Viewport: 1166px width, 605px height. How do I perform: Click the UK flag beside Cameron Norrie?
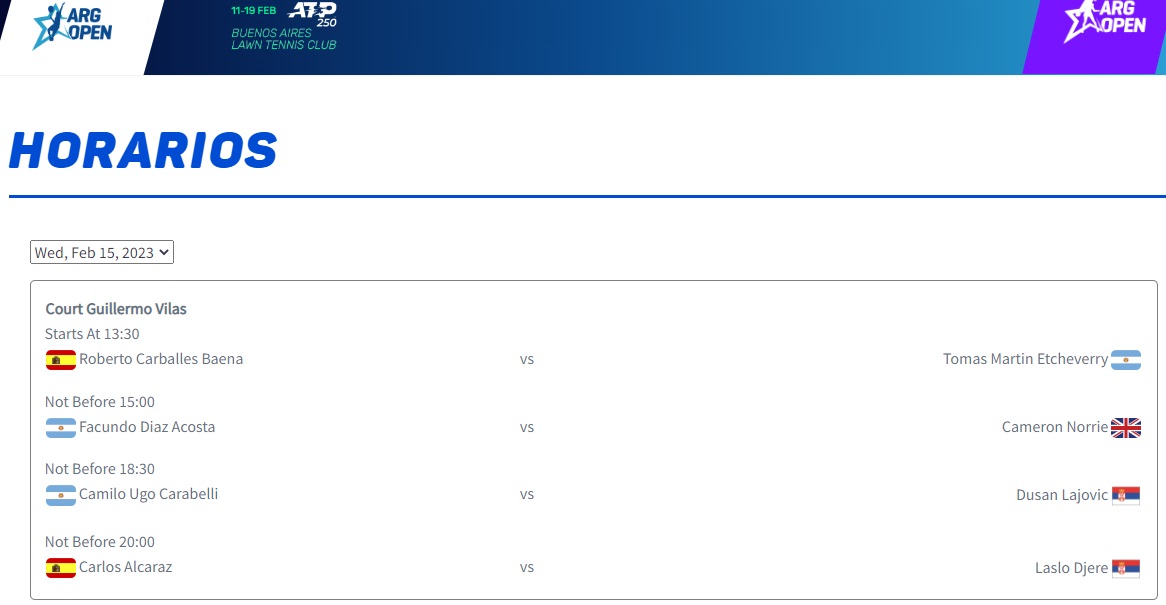(x=1126, y=428)
